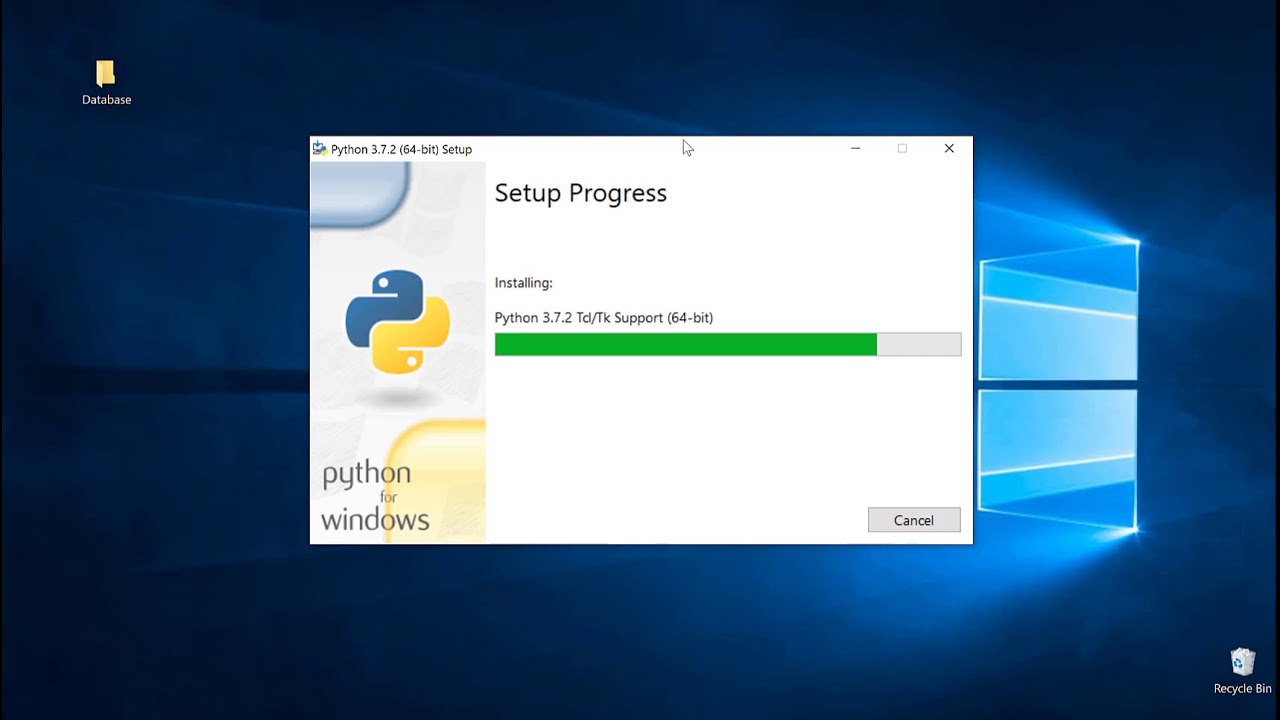1280x720 pixels.
Task: Click the 'Setup Progress' heading
Action: pos(580,193)
